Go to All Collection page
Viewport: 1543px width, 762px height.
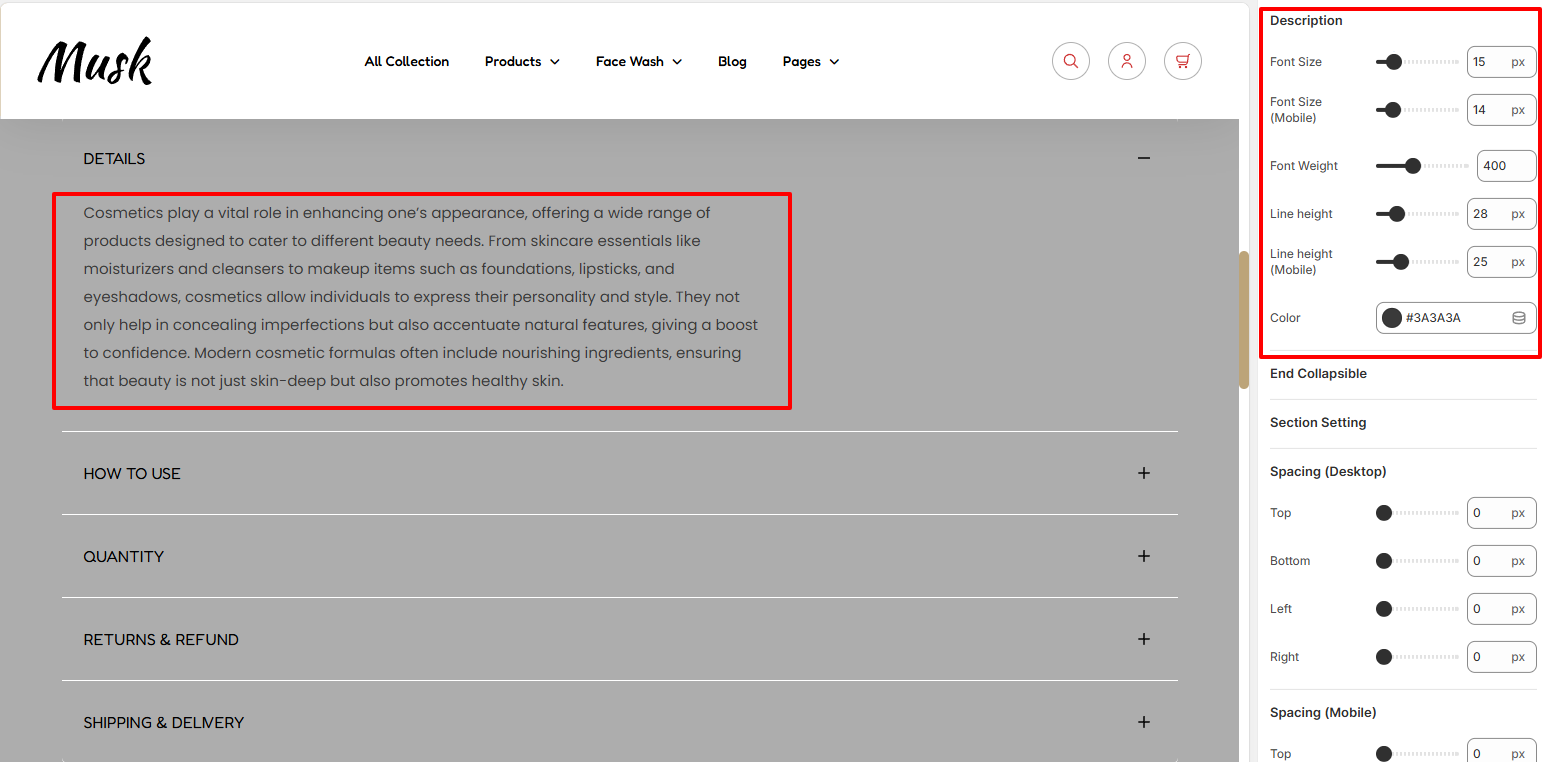[x=407, y=61]
